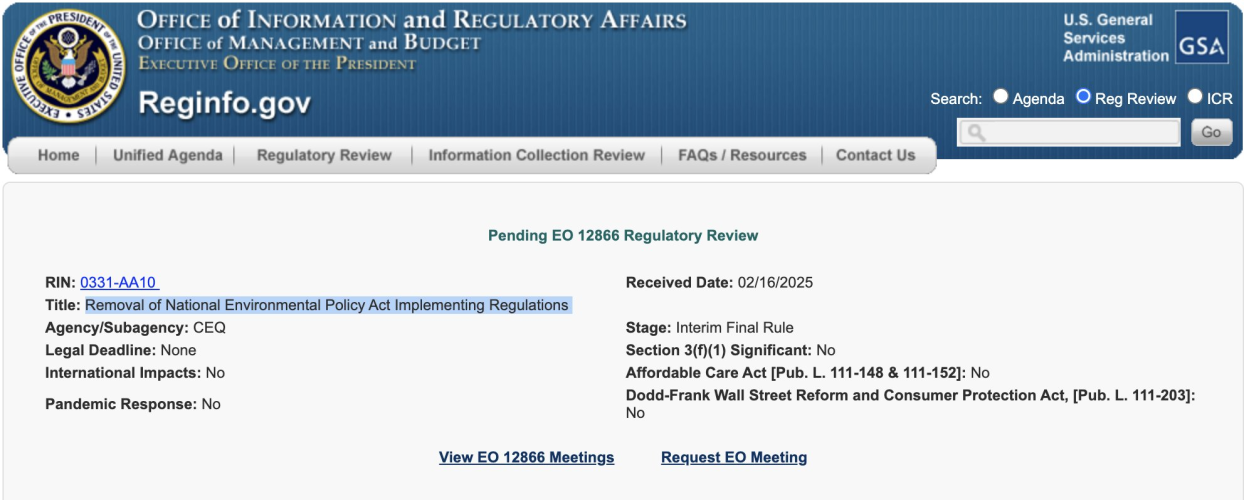Viewport: 1244px width, 500px height.
Task: Click View EO 12866 Meetings link
Action: point(526,458)
